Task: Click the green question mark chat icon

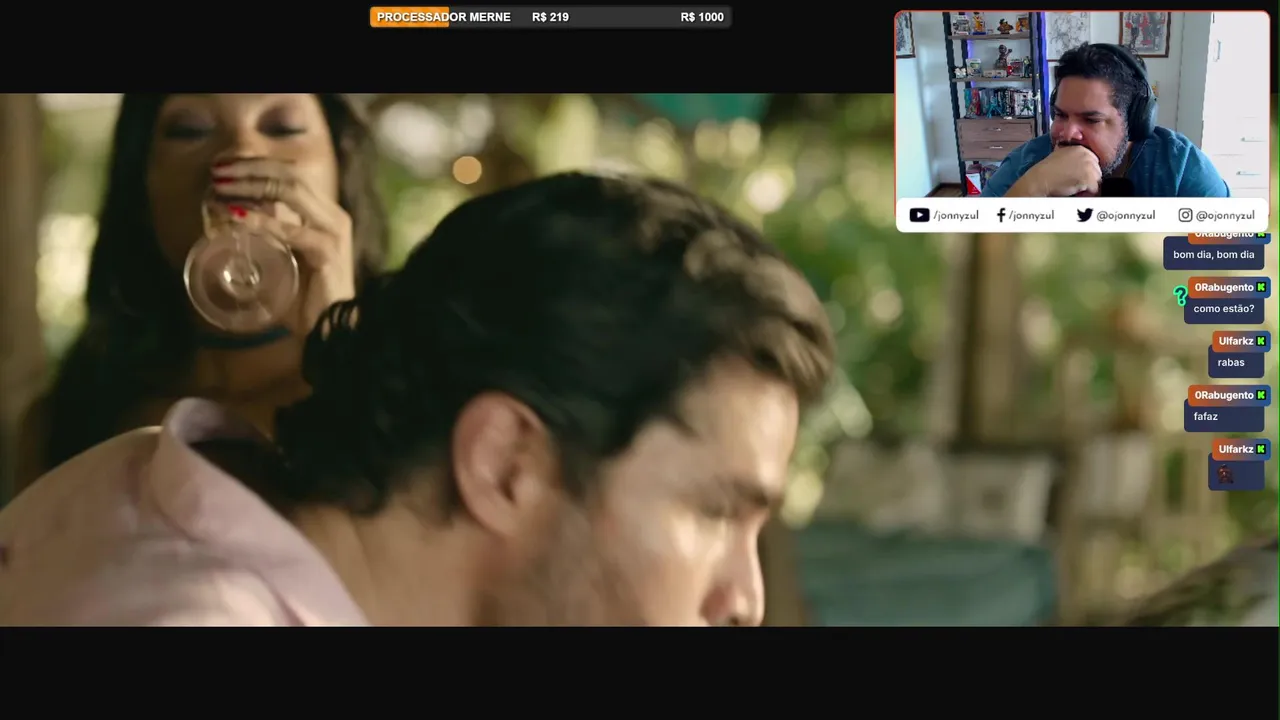Action: coord(1180,295)
